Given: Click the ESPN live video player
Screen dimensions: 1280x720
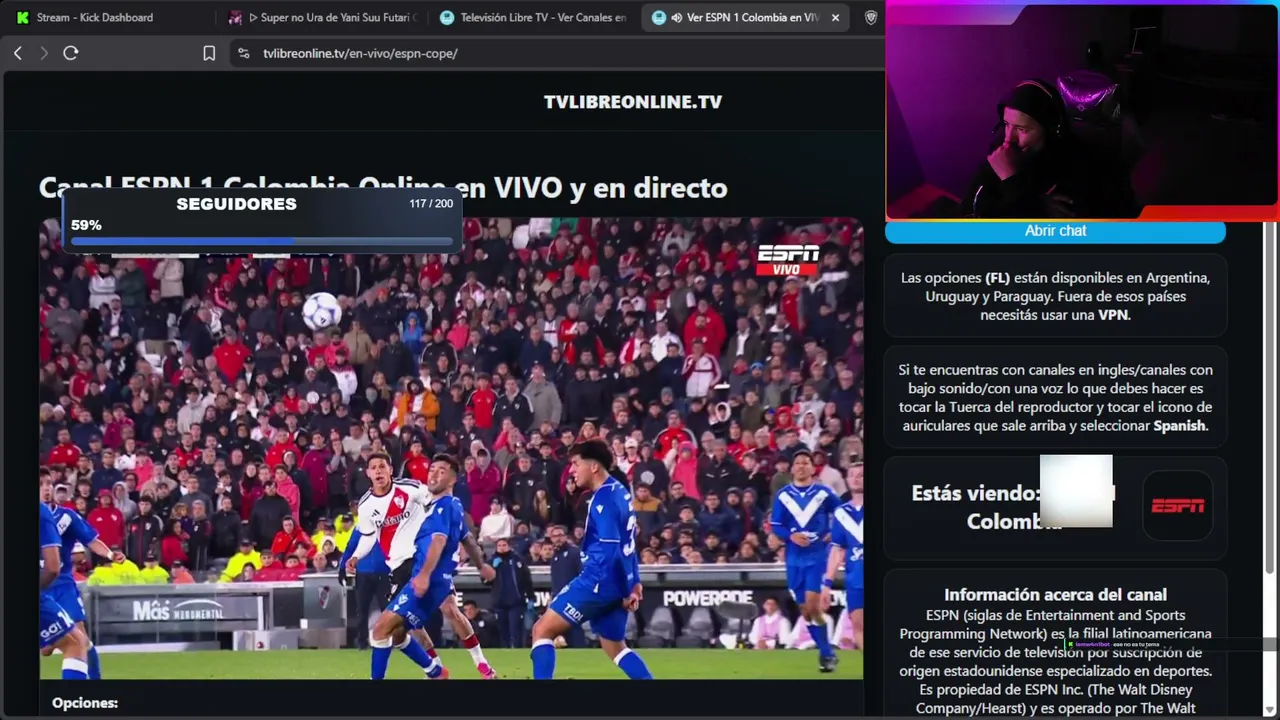Looking at the screenshot, I should click(x=451, y=448).
